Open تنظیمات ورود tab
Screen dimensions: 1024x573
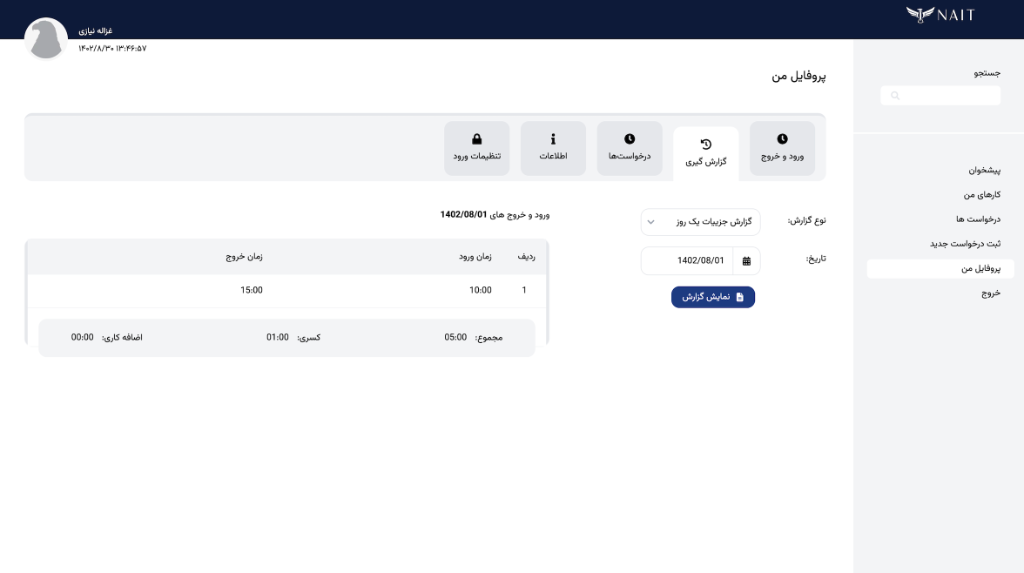tap(477, 148)
